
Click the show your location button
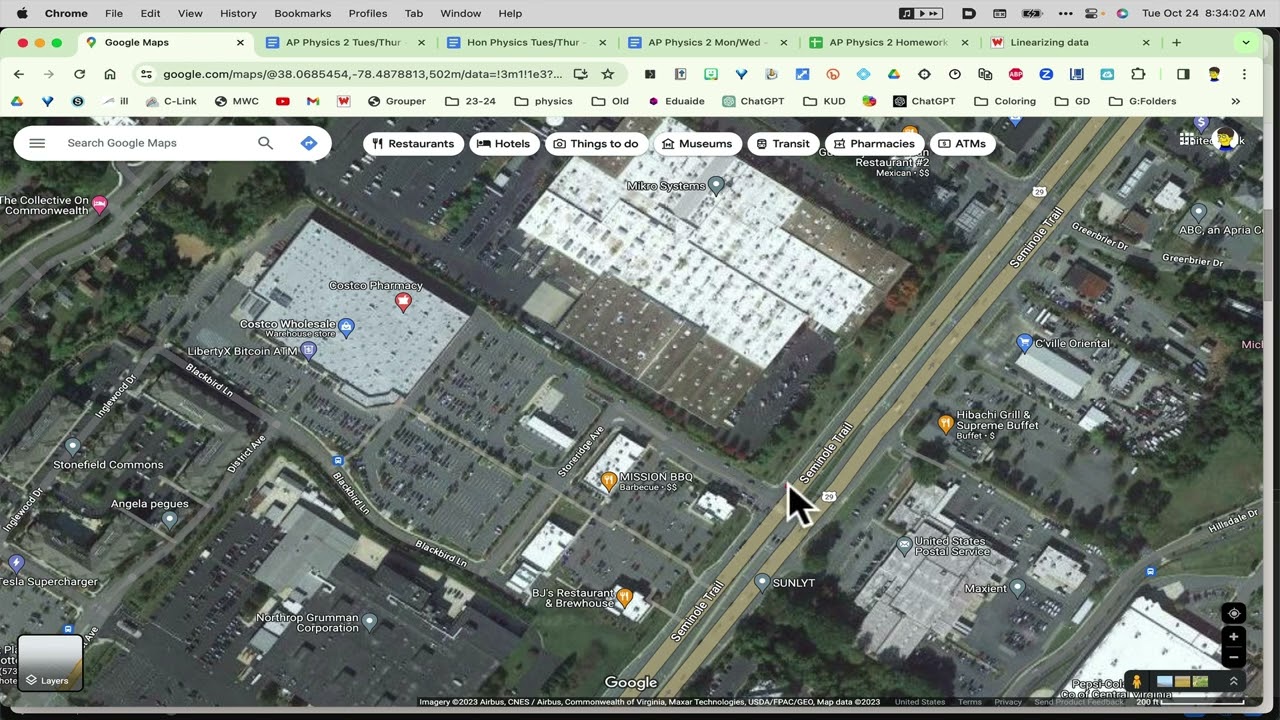1234,613
